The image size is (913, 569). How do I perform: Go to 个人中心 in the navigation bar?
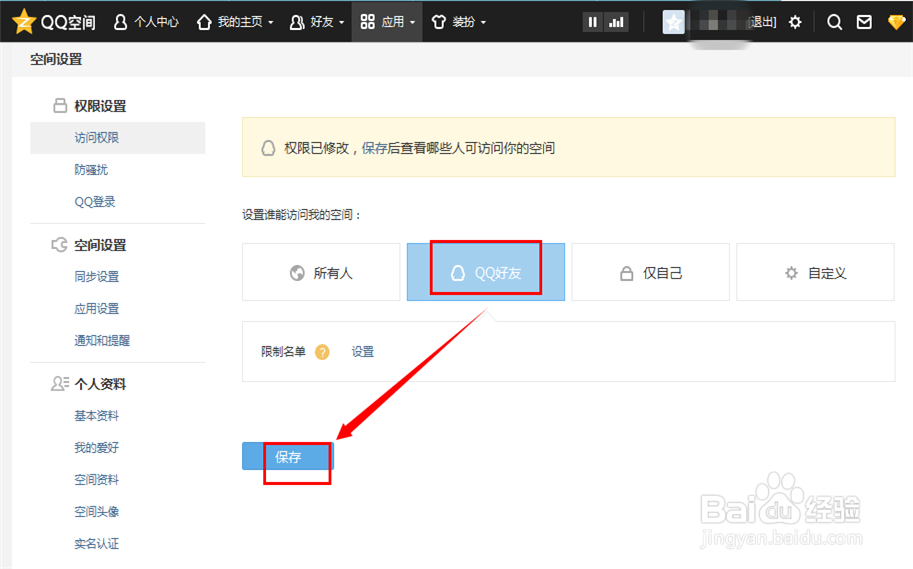point(146,22)
